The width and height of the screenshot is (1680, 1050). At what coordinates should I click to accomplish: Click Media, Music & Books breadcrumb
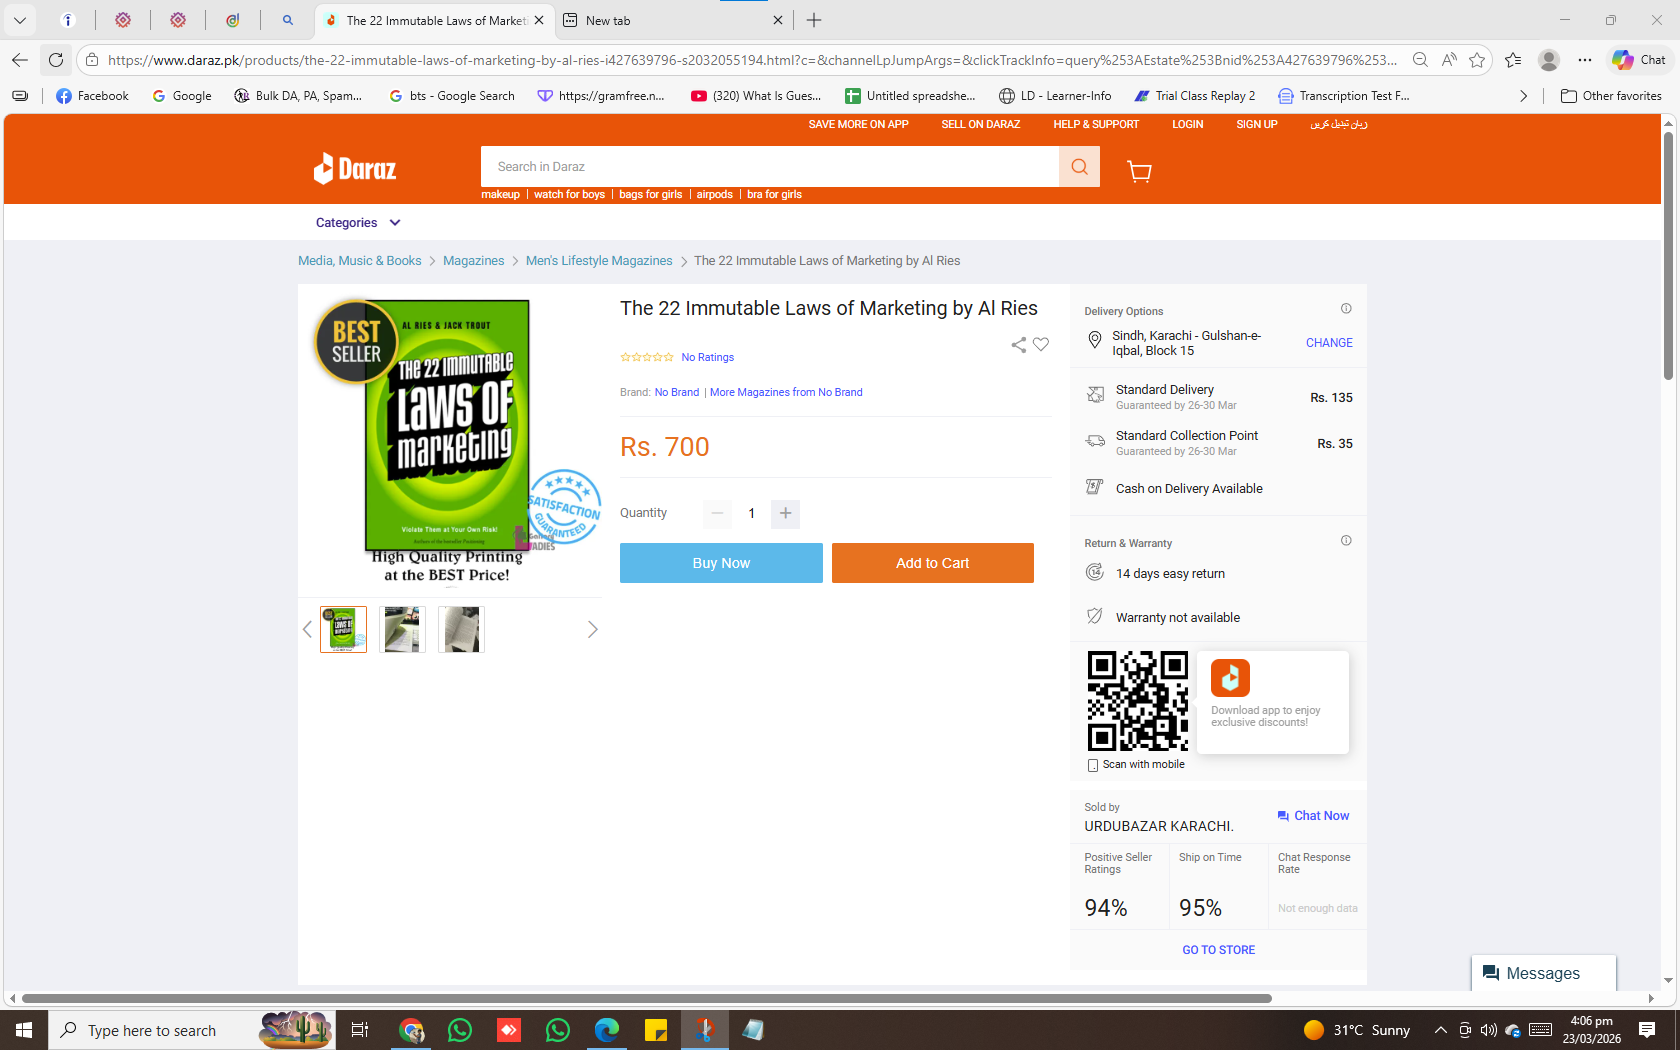click(360, 261)
